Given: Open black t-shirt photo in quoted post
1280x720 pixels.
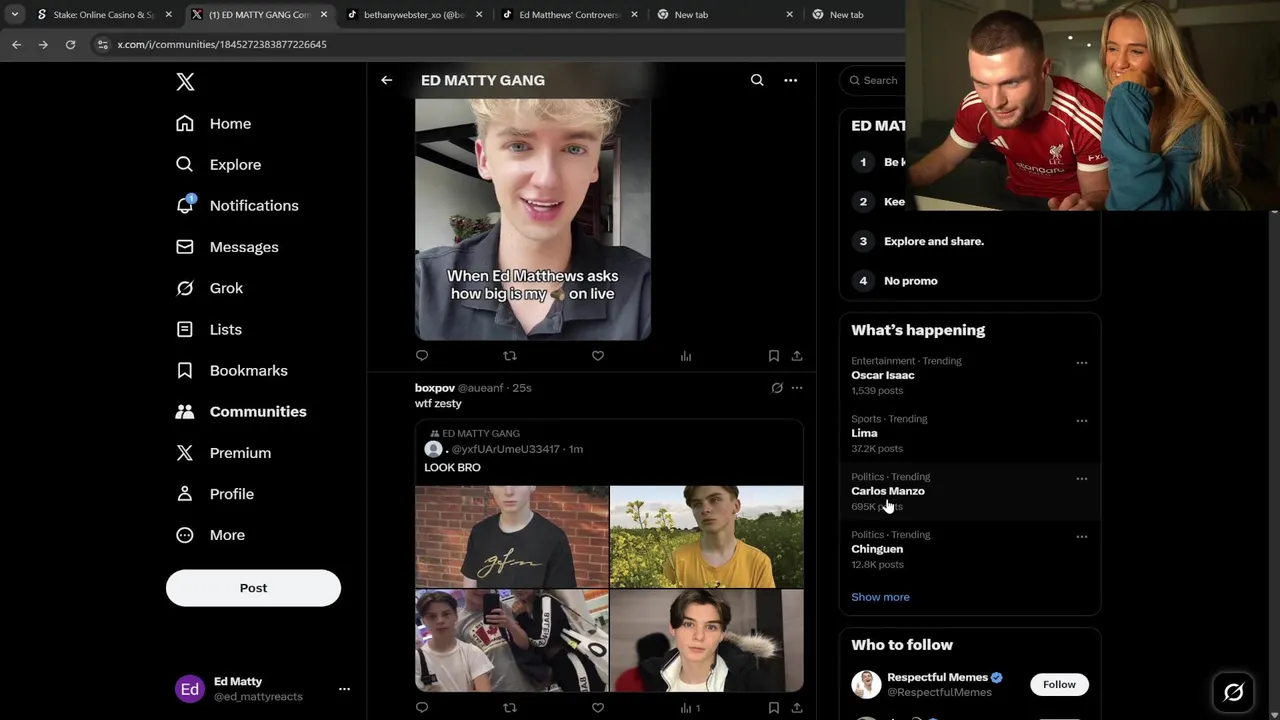Looking at the screenshot, I should pos(512,537).
